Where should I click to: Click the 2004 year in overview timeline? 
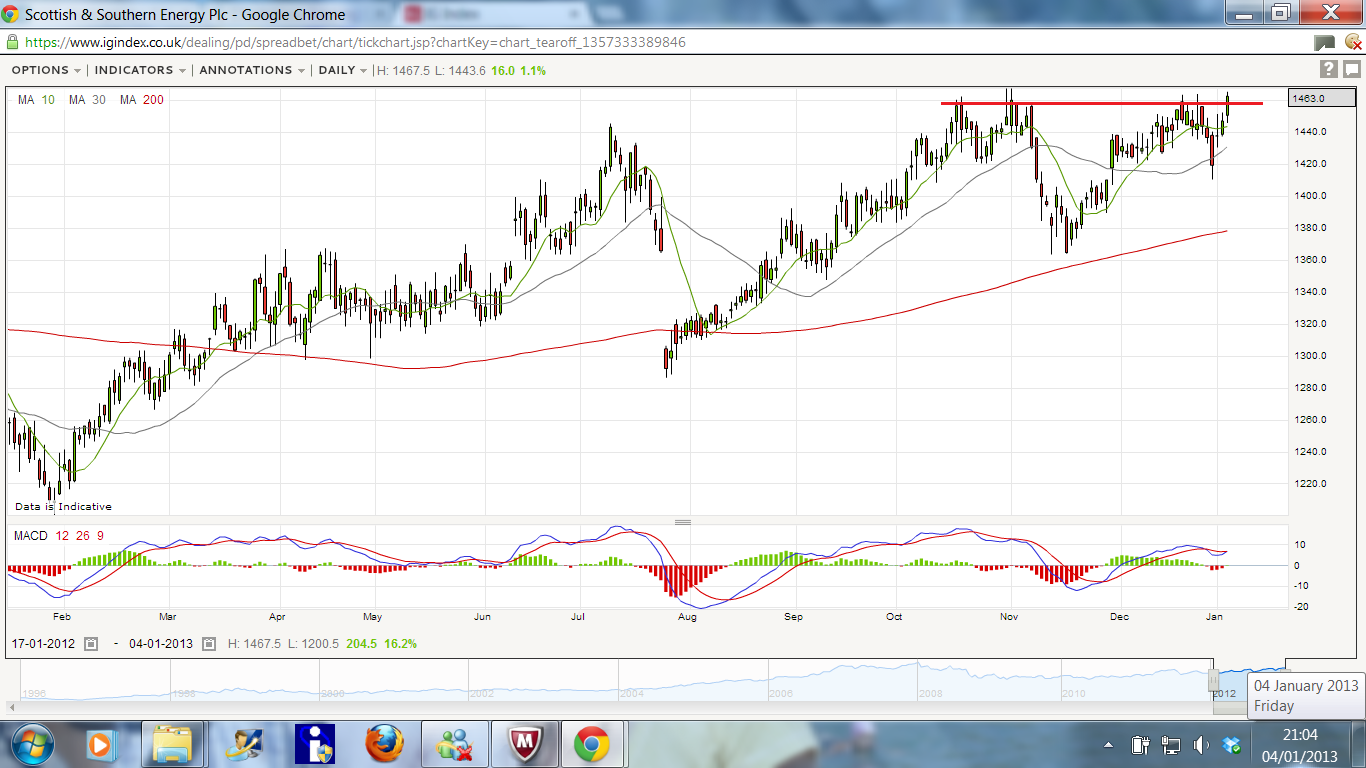pyautogui.click(x=632, y=693)
